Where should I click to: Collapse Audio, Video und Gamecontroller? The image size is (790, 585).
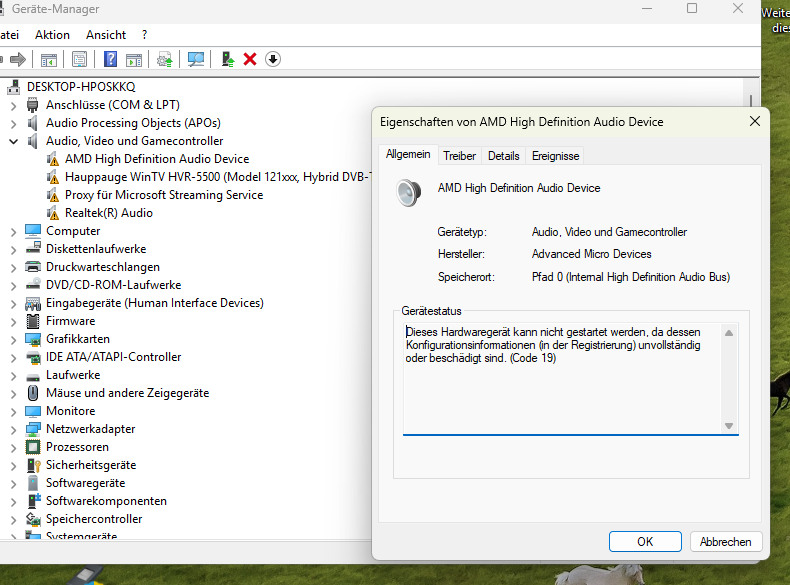click(14, 142)
